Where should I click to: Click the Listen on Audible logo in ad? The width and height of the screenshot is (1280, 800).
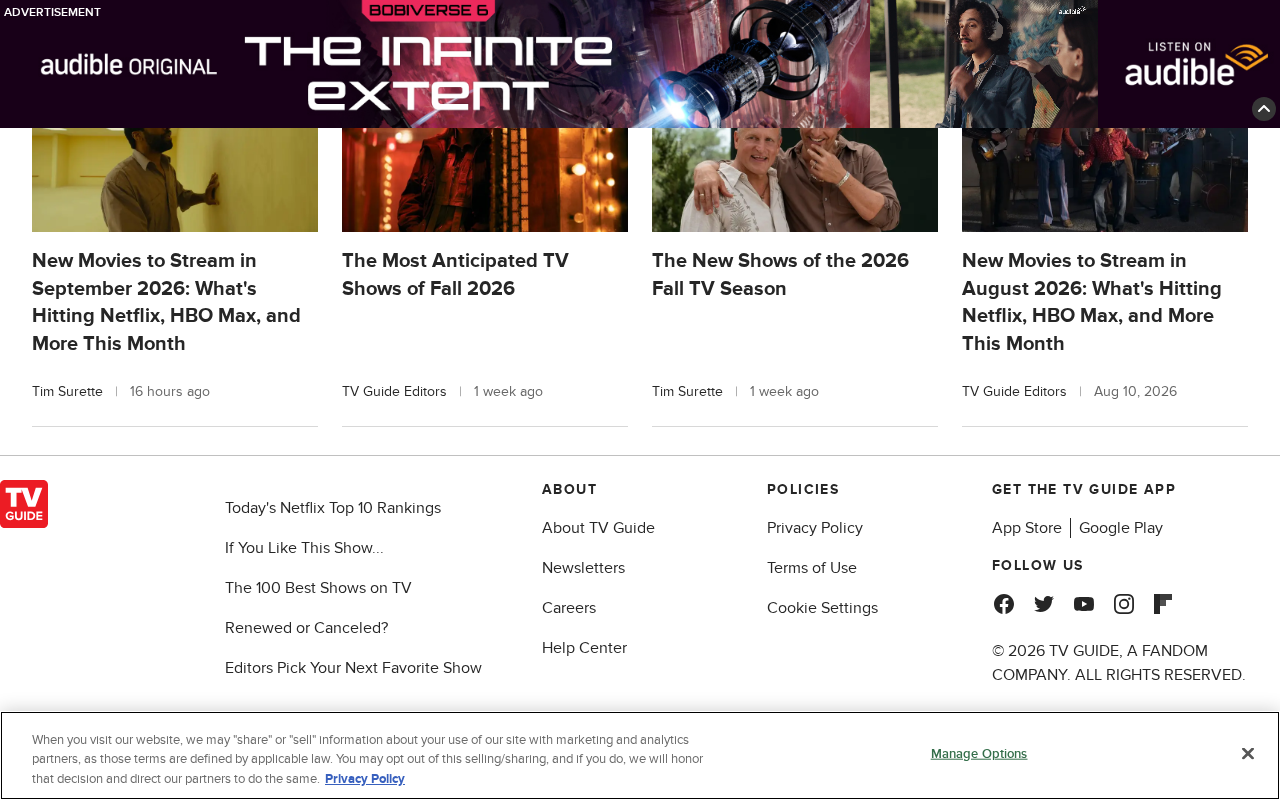coord(1195,64)
